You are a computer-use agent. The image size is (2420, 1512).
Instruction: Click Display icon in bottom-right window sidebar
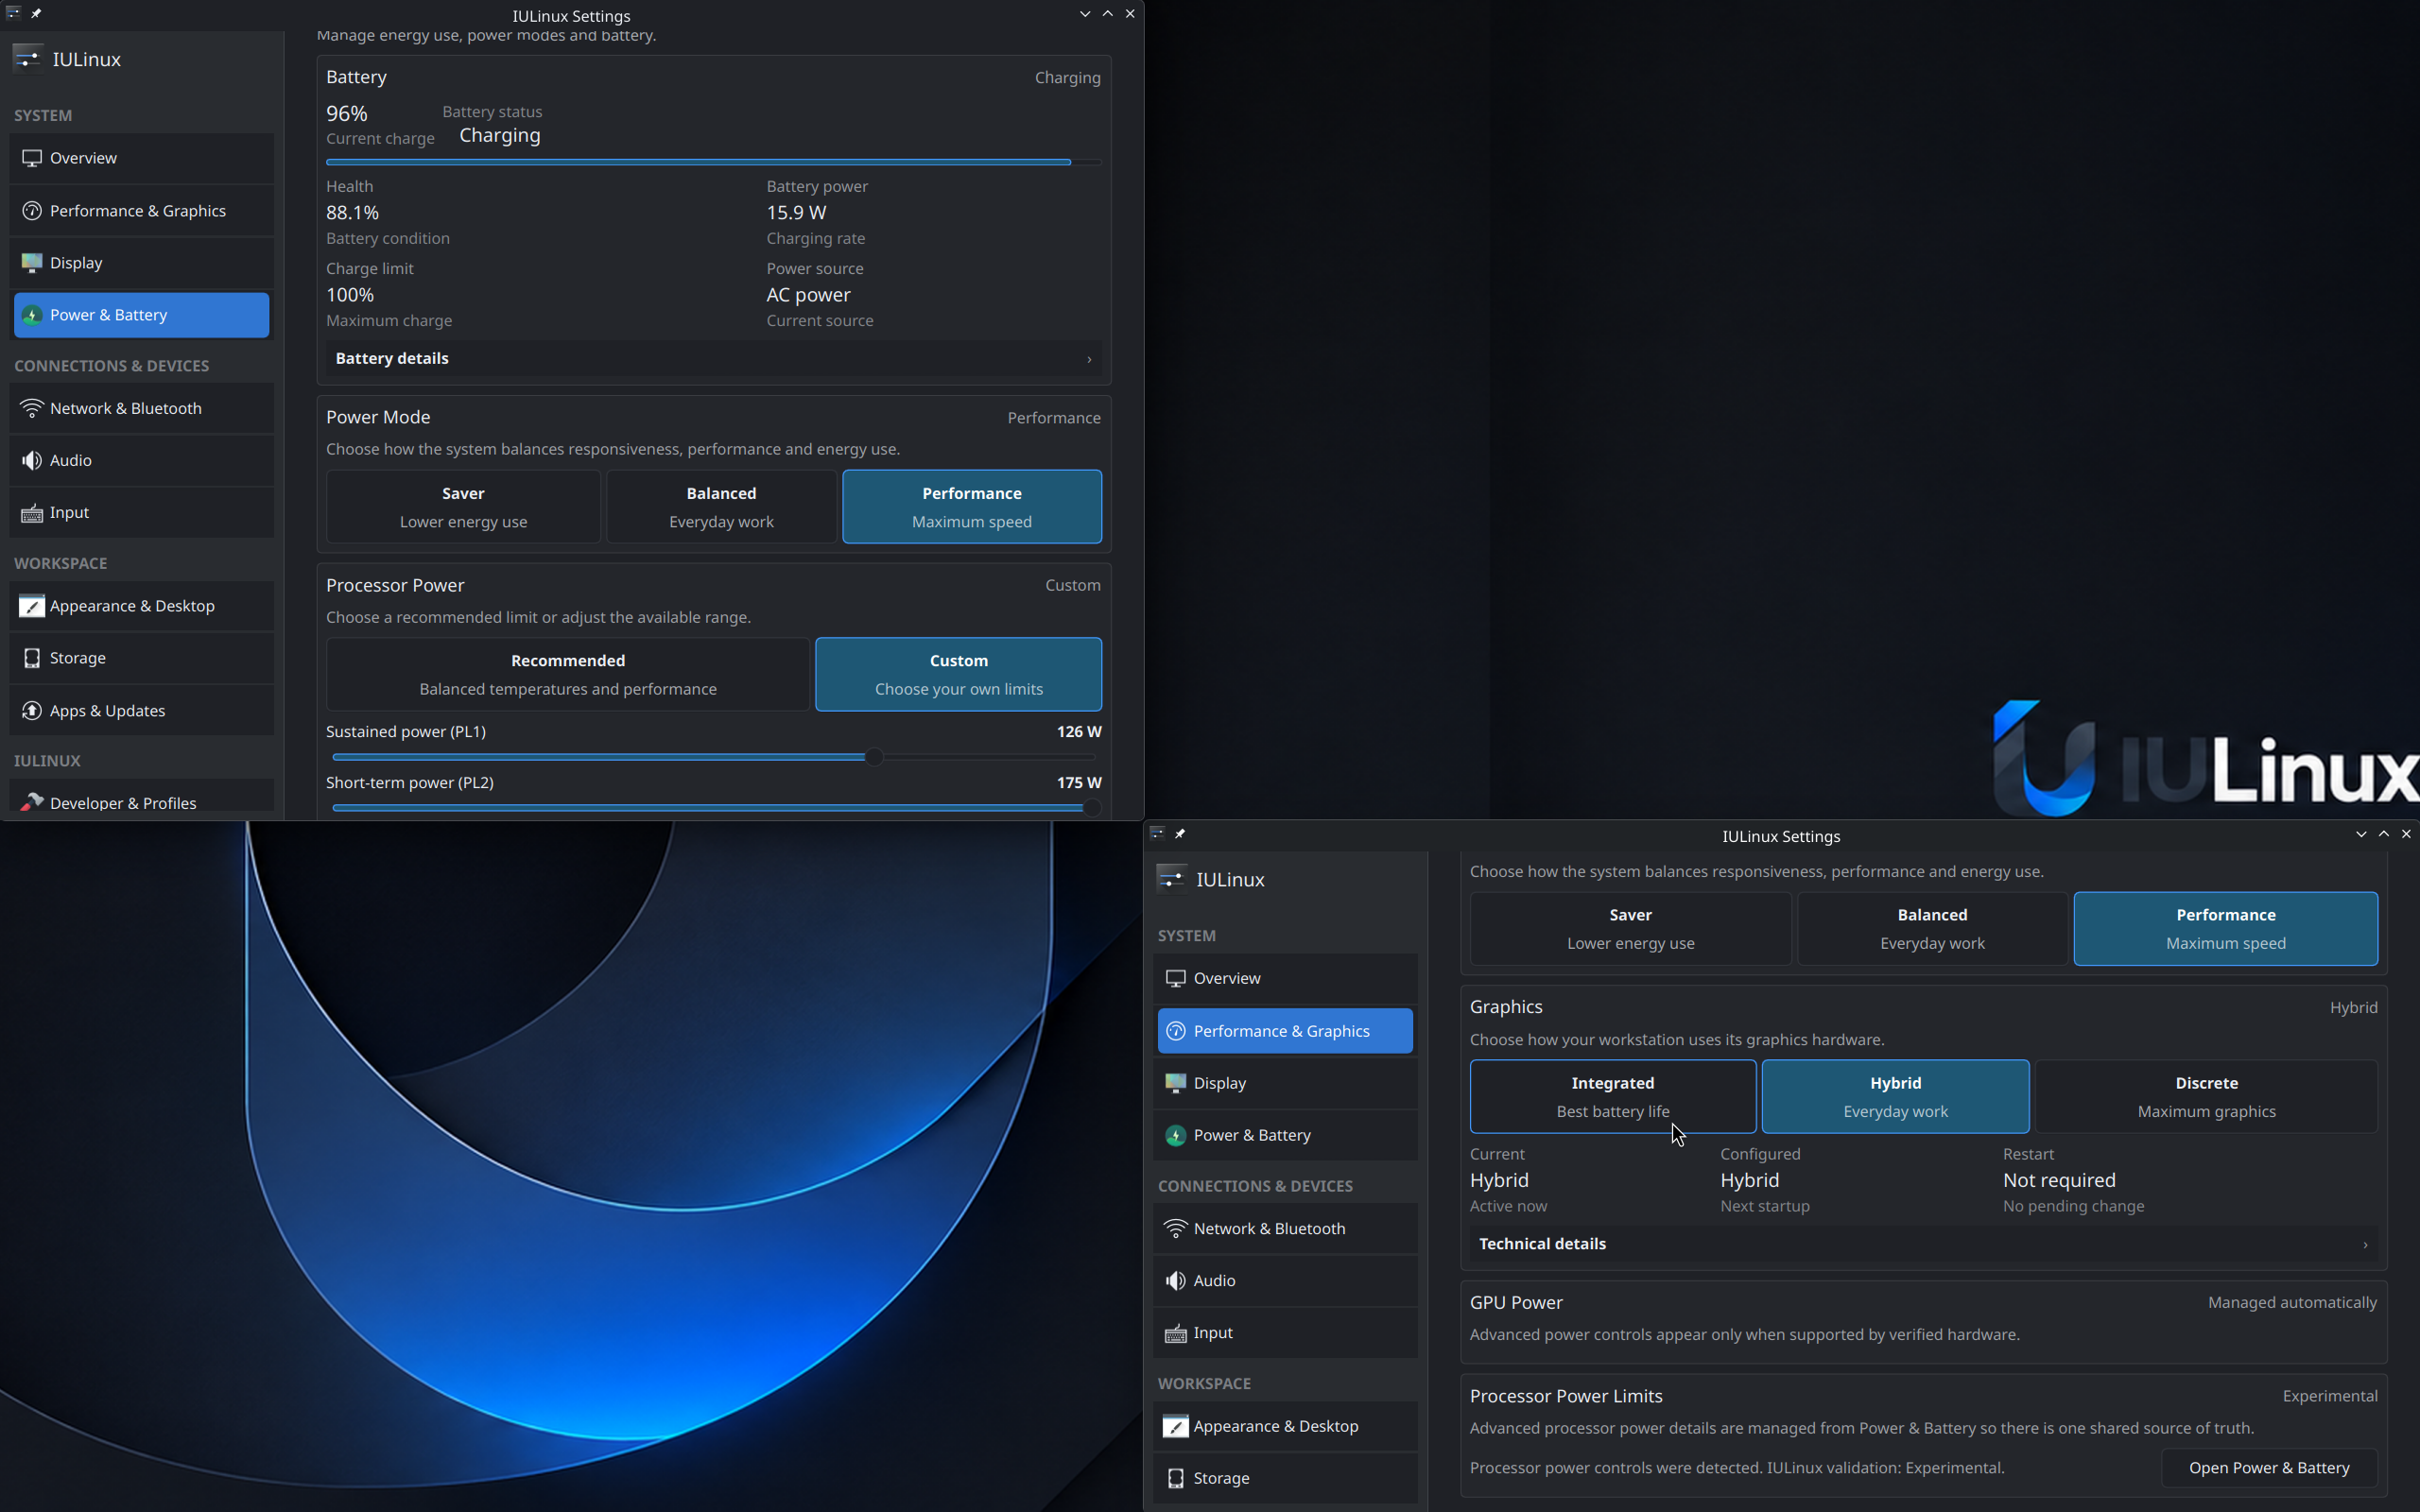point(1176,1083)
